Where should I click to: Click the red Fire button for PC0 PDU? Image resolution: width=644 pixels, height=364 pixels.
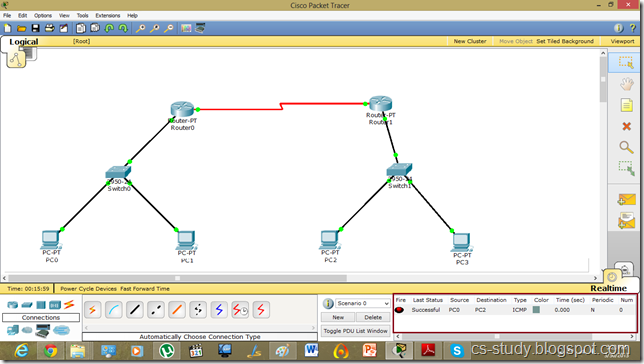tap(399, 310)
